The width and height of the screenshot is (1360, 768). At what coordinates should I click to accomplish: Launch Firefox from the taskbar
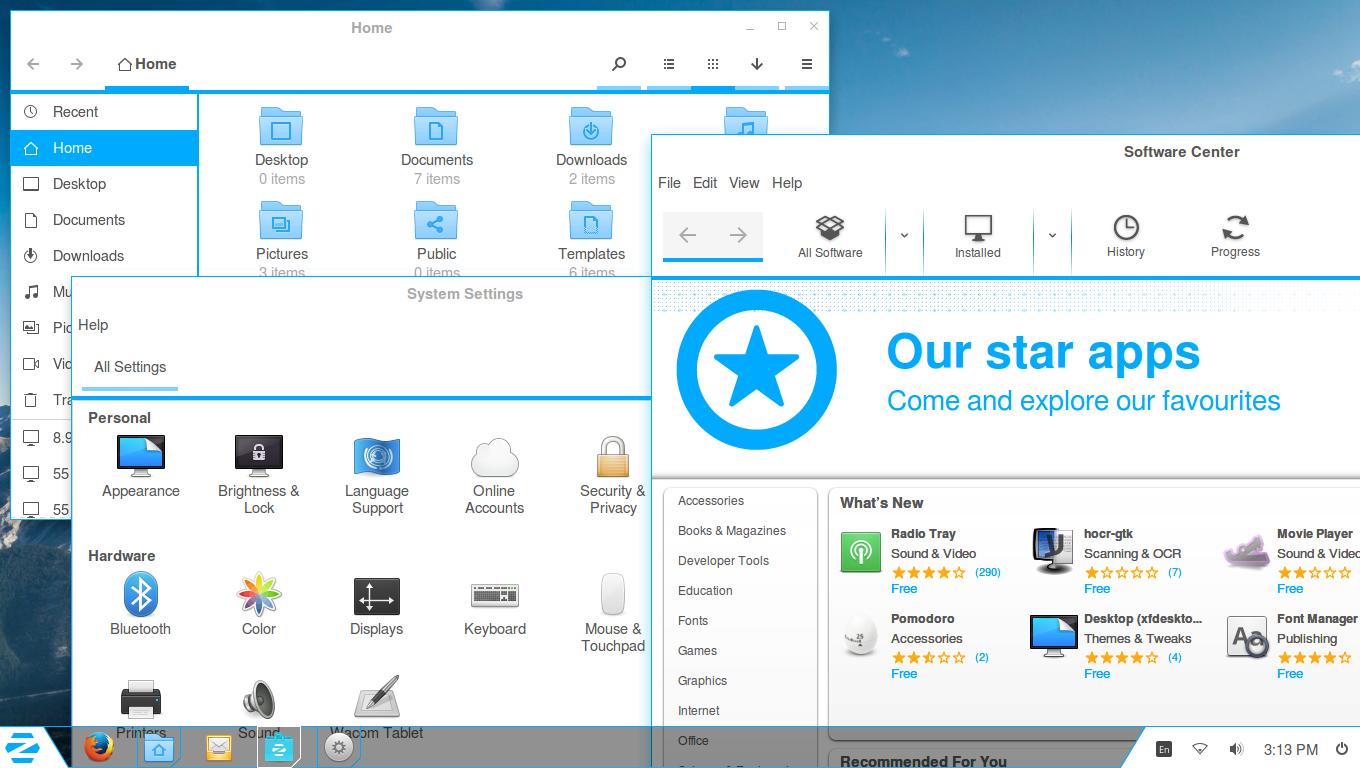click(x=99, y=747)
